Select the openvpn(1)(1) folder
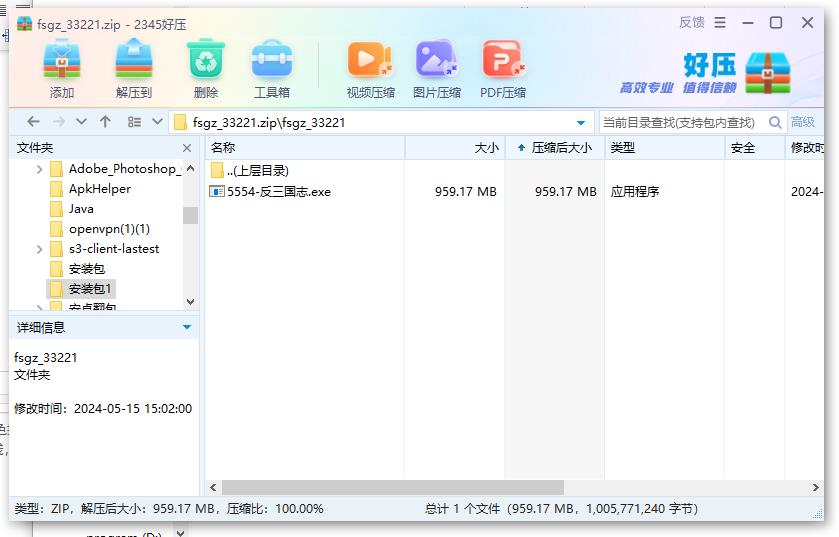This screenshot has height=537, width=839. (x=100, y=229)
